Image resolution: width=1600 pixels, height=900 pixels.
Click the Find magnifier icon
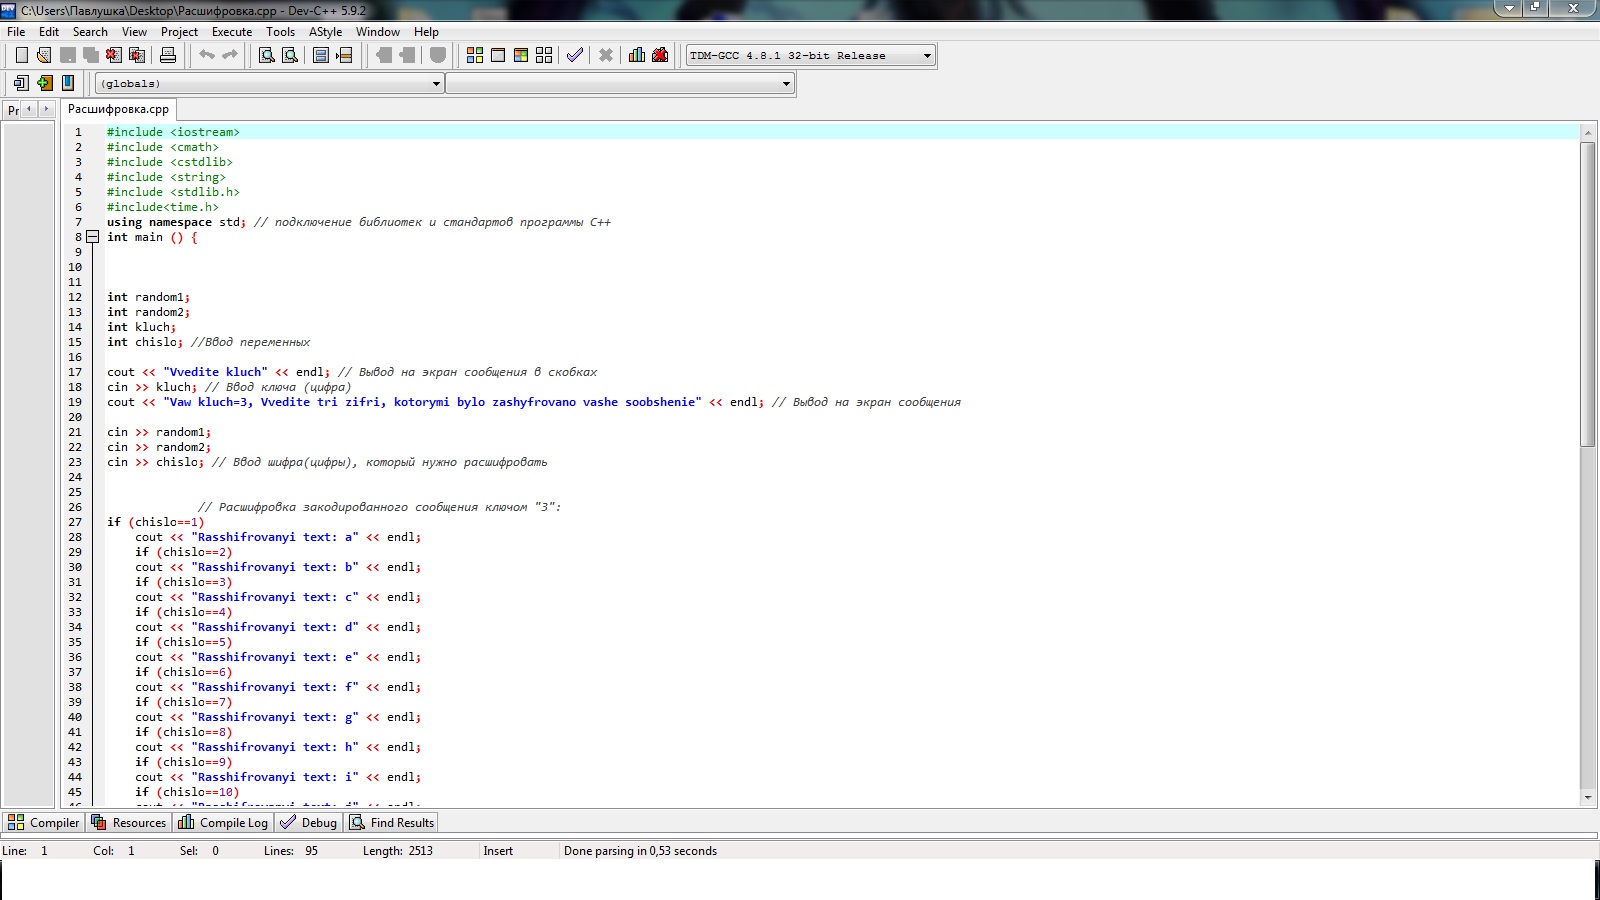tap(267, 55)
